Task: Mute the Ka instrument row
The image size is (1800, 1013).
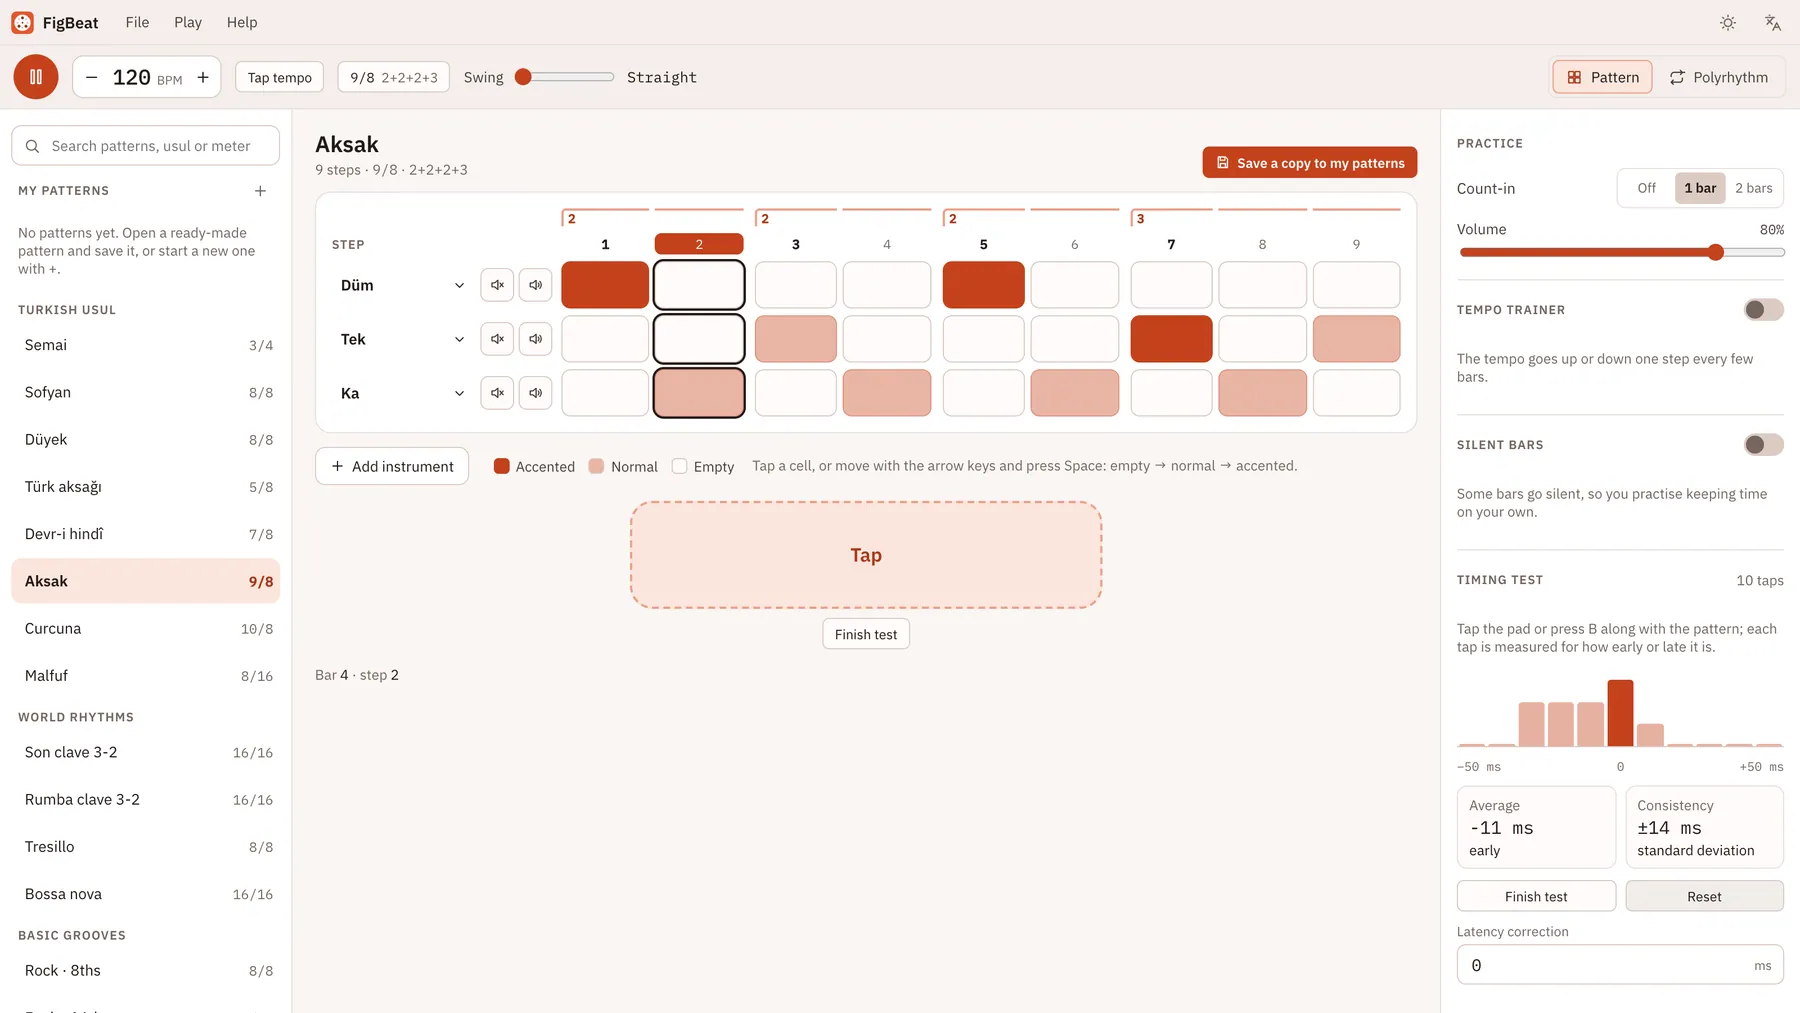Action: tap(497, 393)
